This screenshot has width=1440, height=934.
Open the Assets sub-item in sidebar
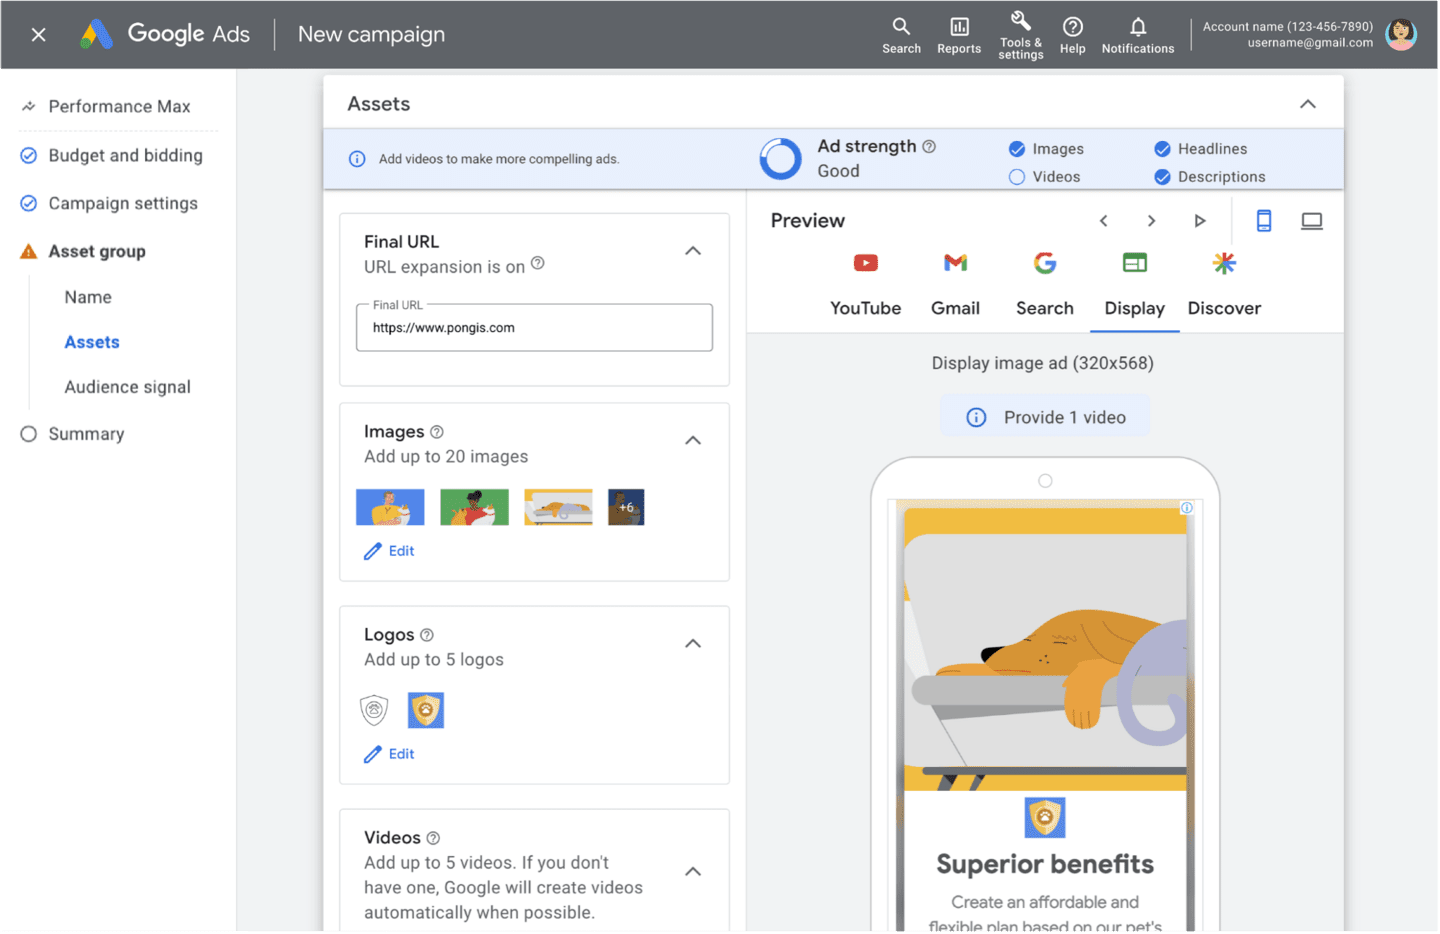[x=92, y=342]
